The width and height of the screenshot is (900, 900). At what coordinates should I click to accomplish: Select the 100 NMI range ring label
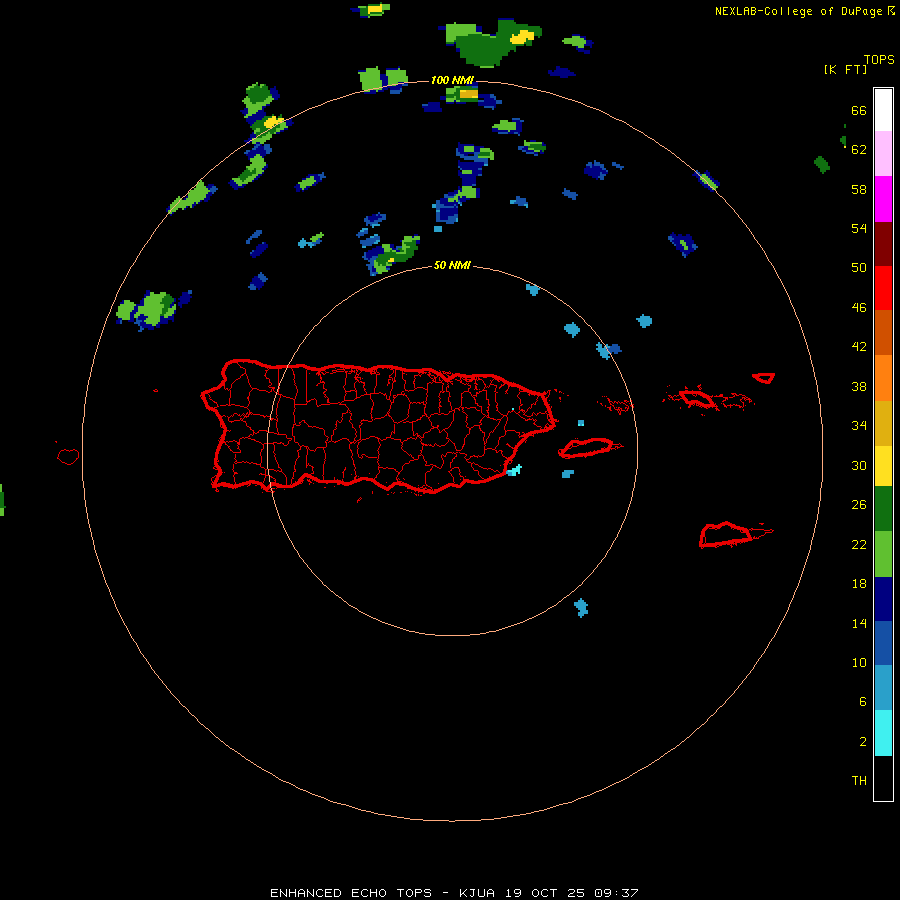(452, 80)
